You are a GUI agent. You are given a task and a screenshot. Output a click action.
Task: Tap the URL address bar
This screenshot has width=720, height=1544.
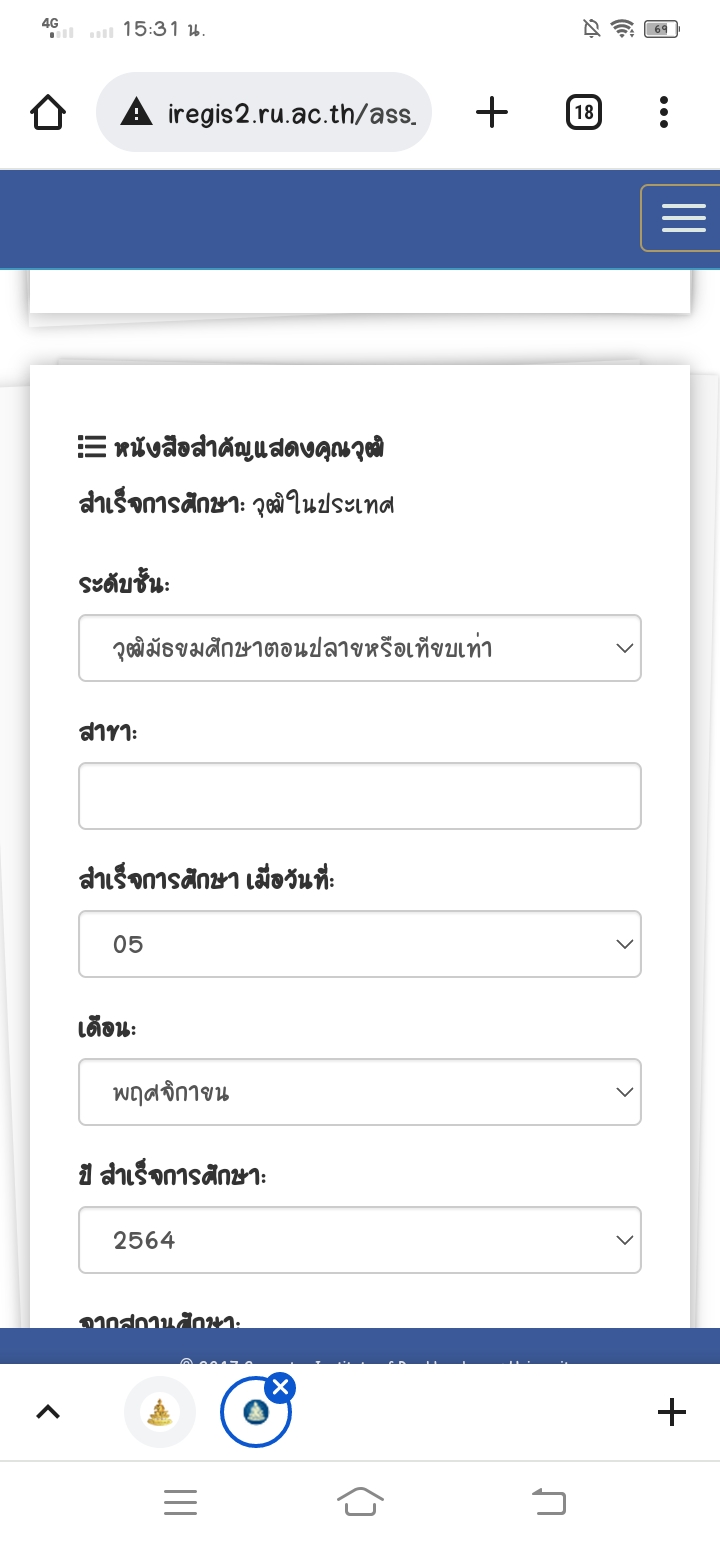tap(264, 112)
